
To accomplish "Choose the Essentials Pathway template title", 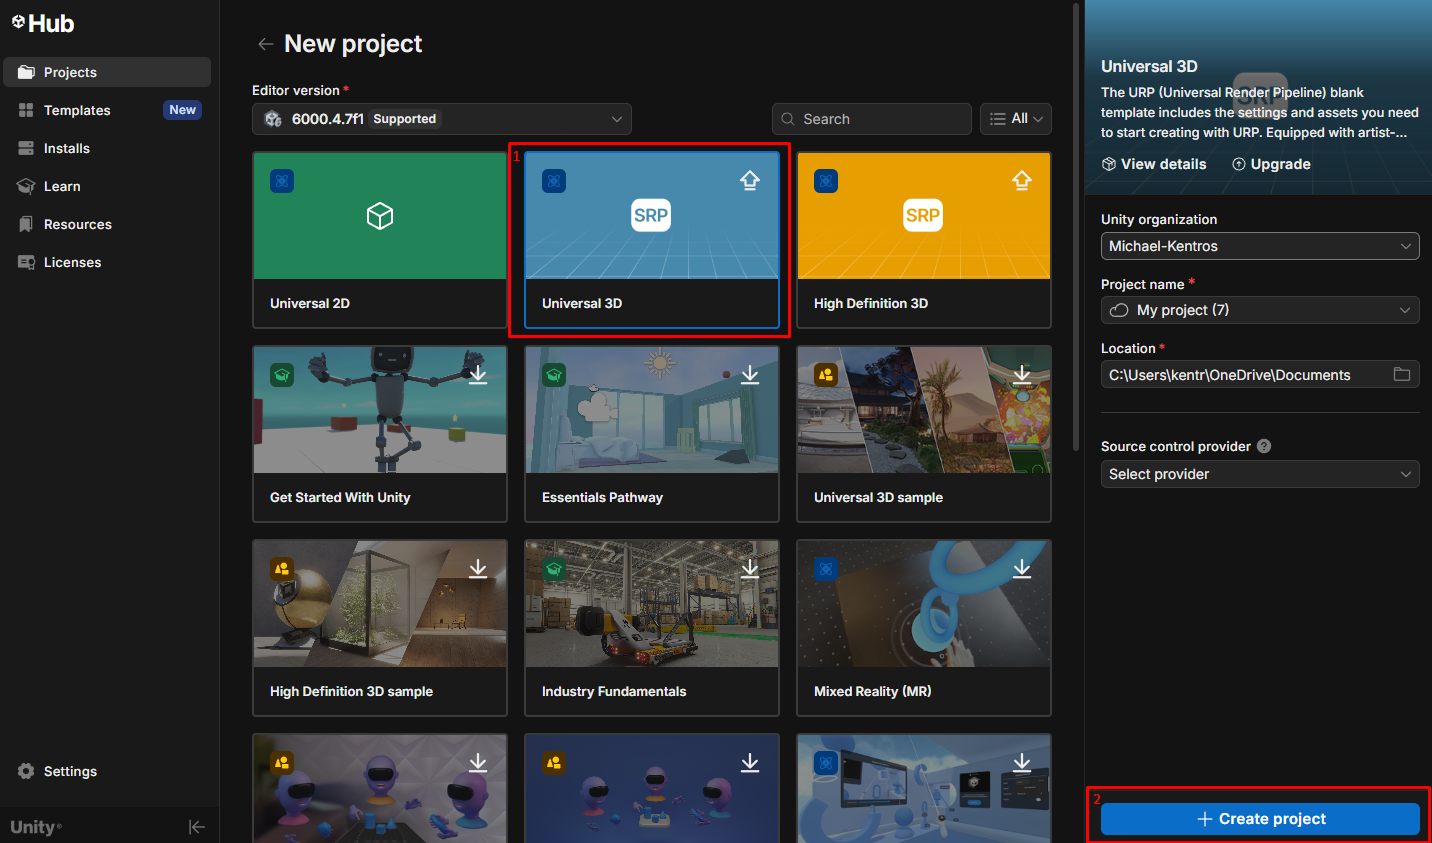I will 602,497.
